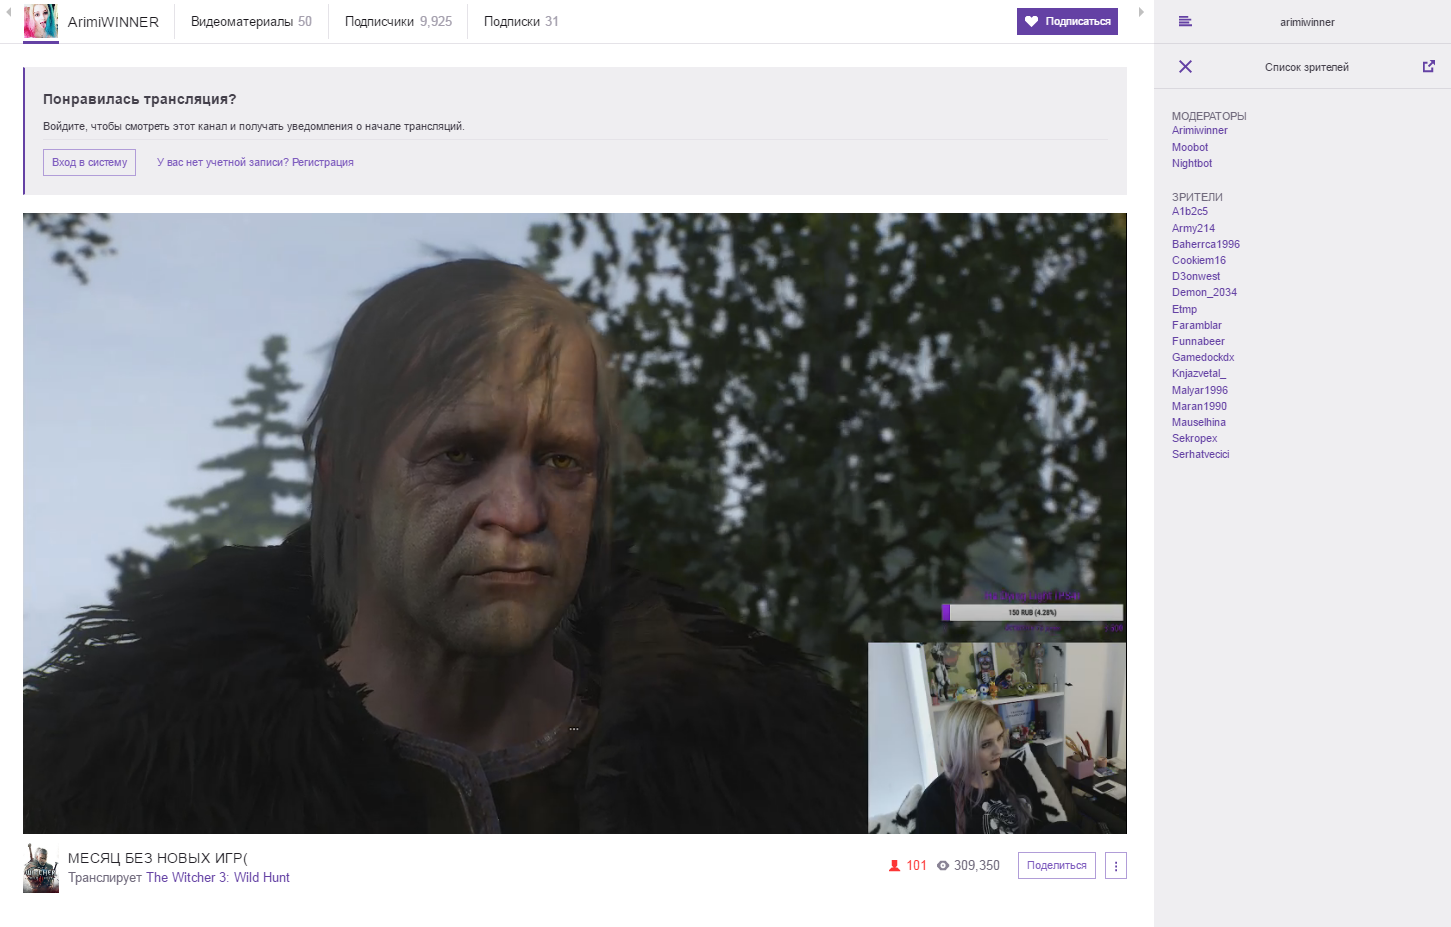Select viewer Funnabeer
The height and width of the screenshot is (927, 1451).
1198,341
